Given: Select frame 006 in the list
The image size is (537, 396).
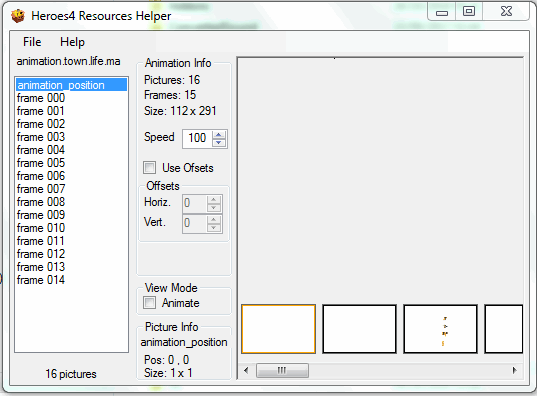Looking at the screenshot, I should [71, 176].
